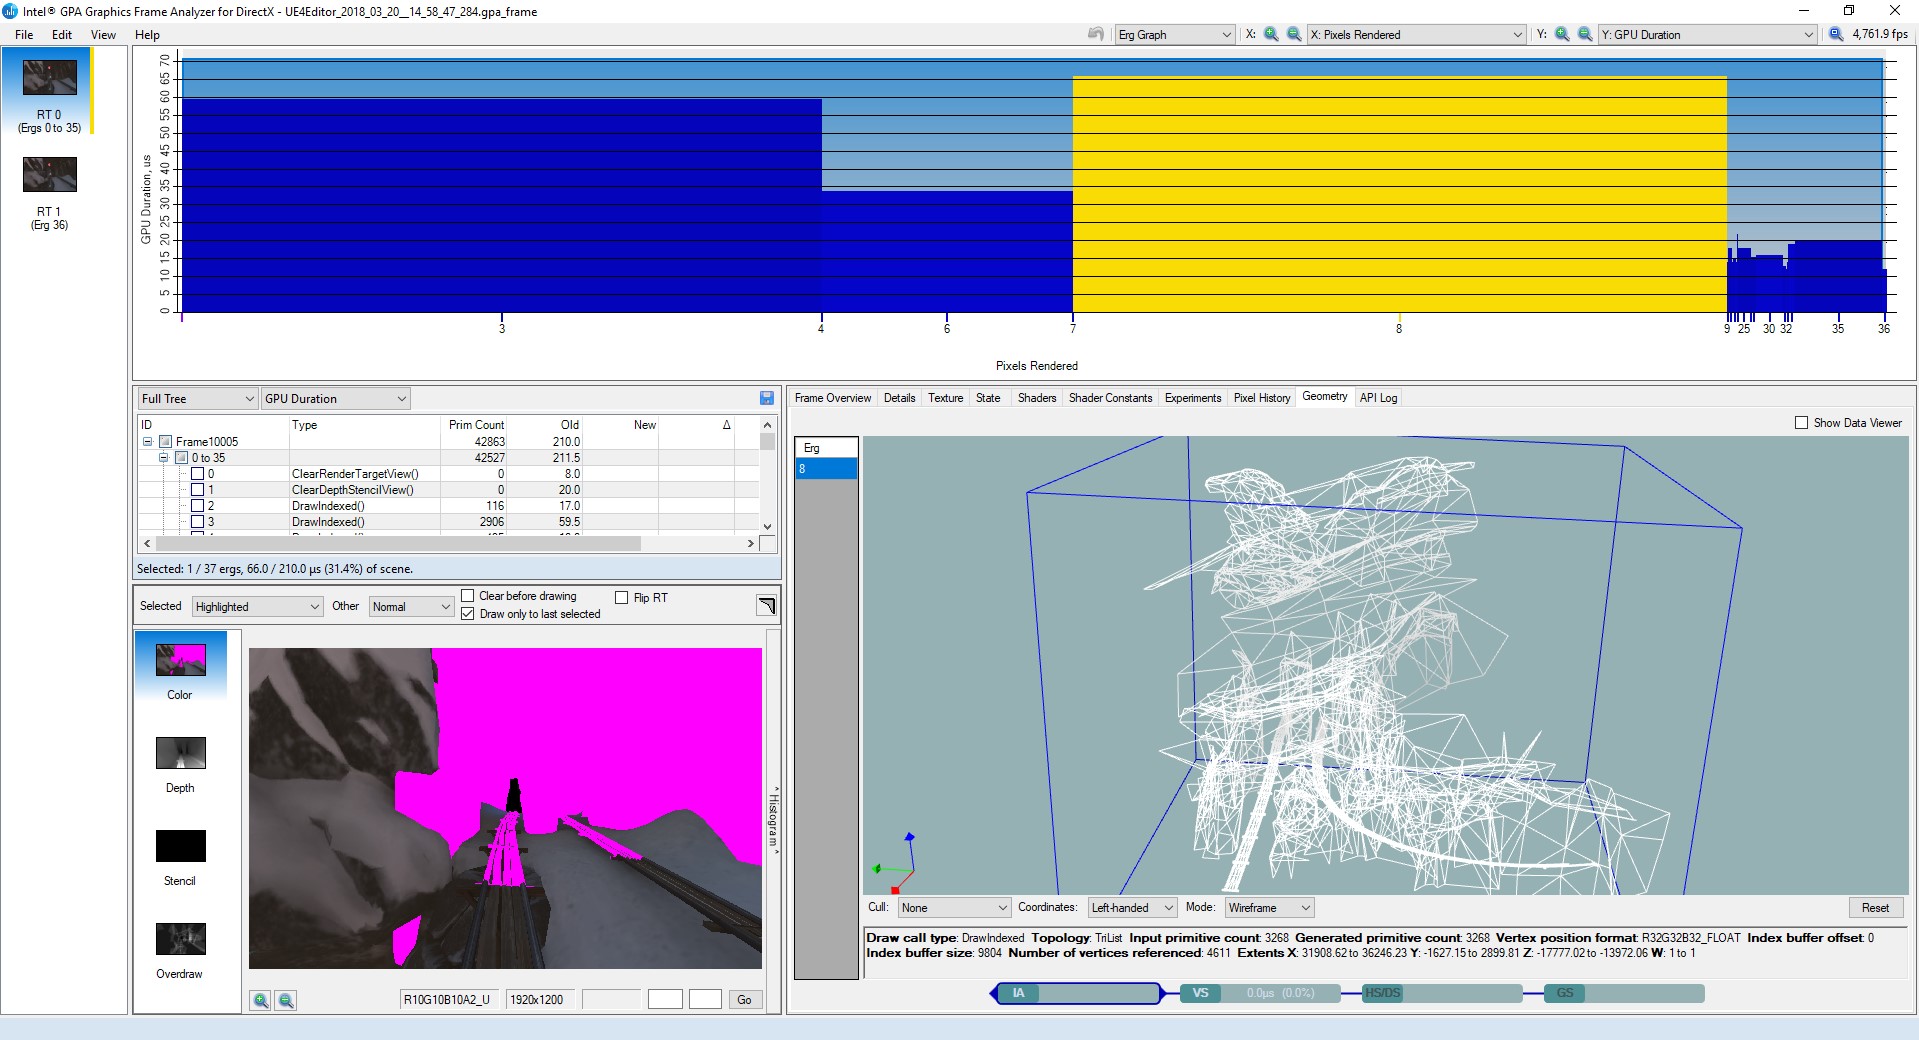
Task: Check the 0 to 35 group checkbox
Action: [182, 458]
